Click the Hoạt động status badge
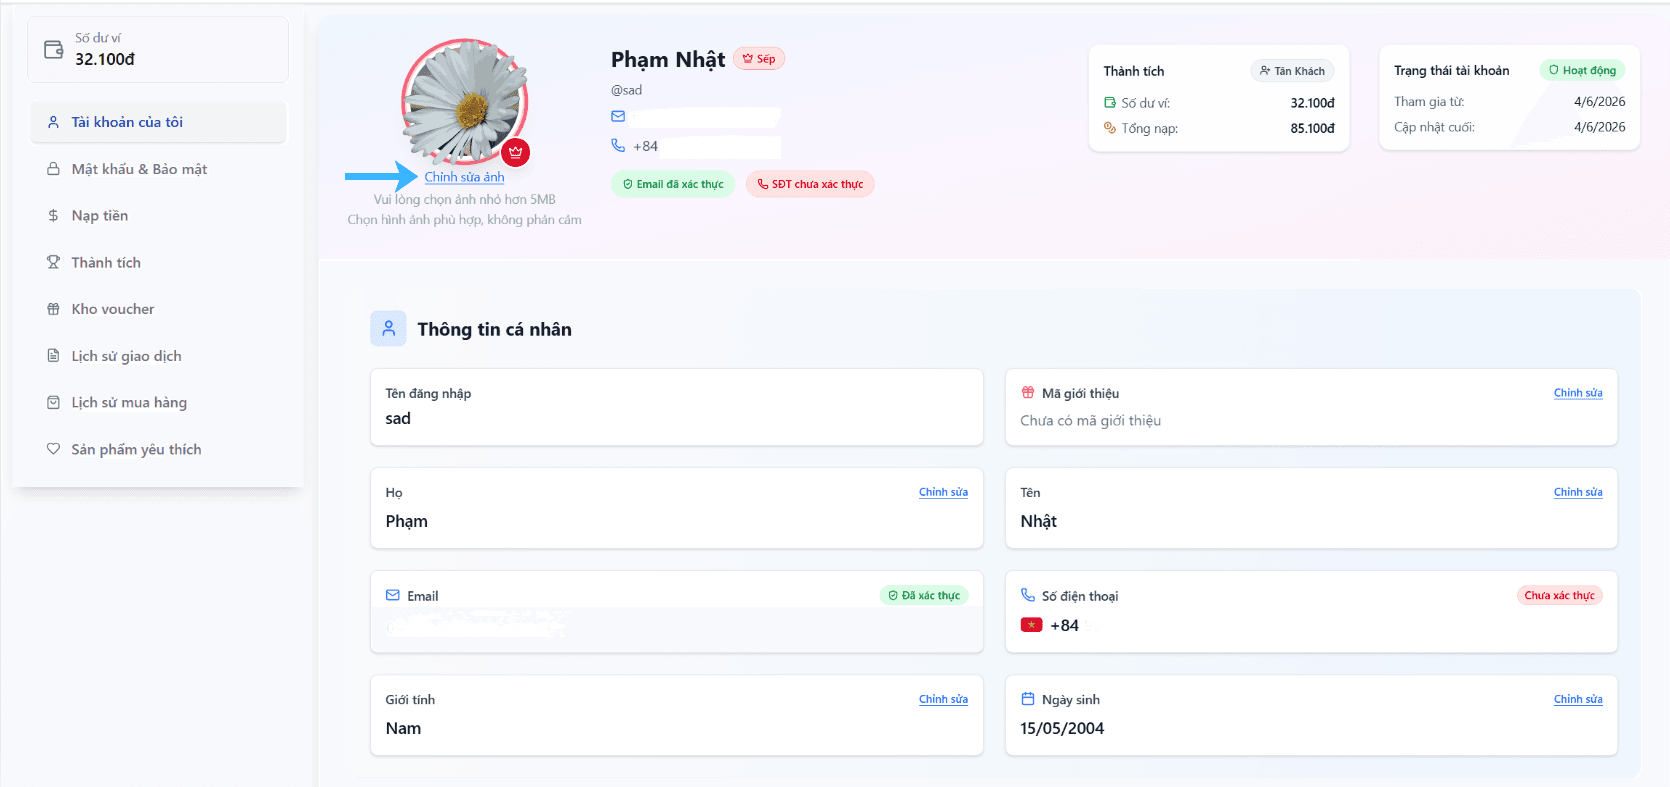Screen dimensions: 1670x787 1582,70
